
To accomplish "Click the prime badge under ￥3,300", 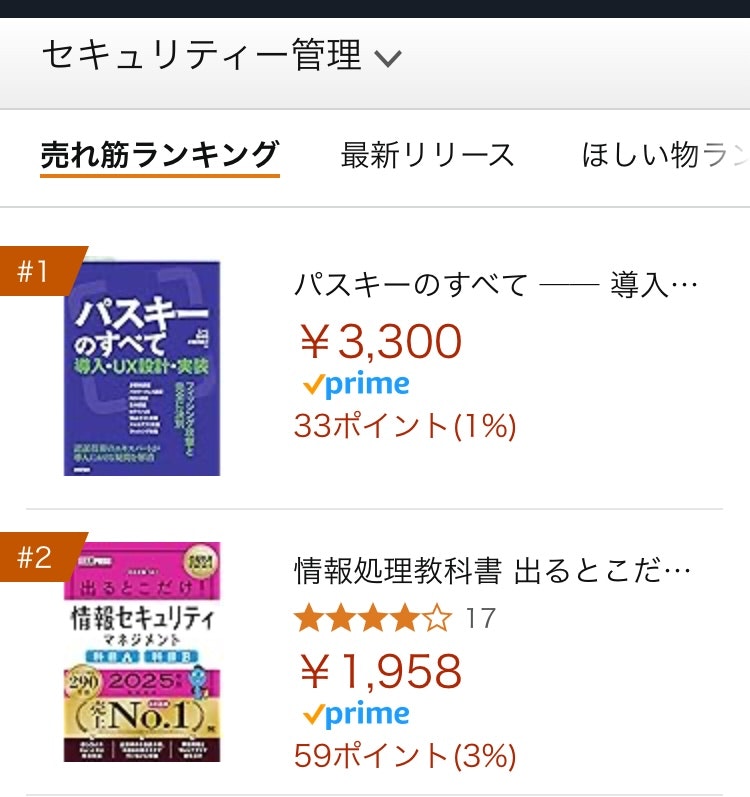I will 356,385.
